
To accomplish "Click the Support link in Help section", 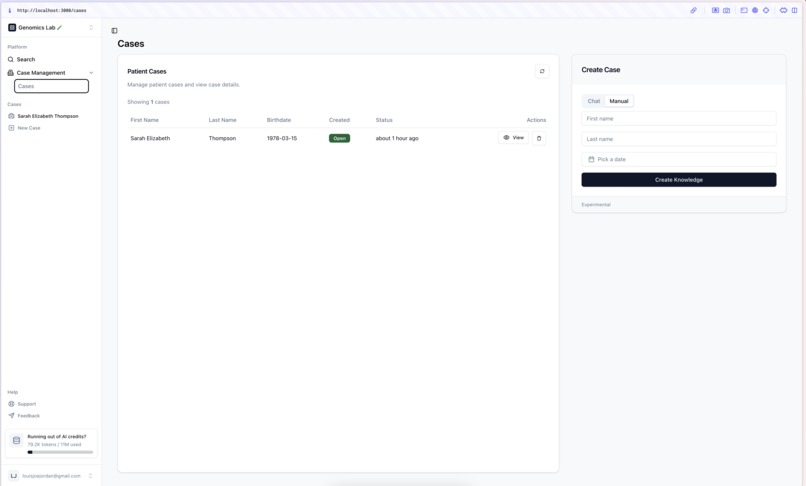I will (x=27, y=404).
